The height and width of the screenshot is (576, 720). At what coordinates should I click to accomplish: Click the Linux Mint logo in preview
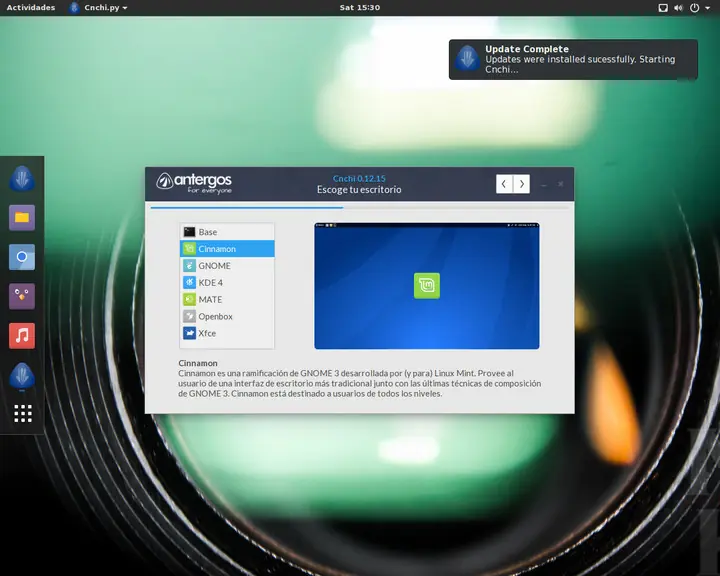427,286
